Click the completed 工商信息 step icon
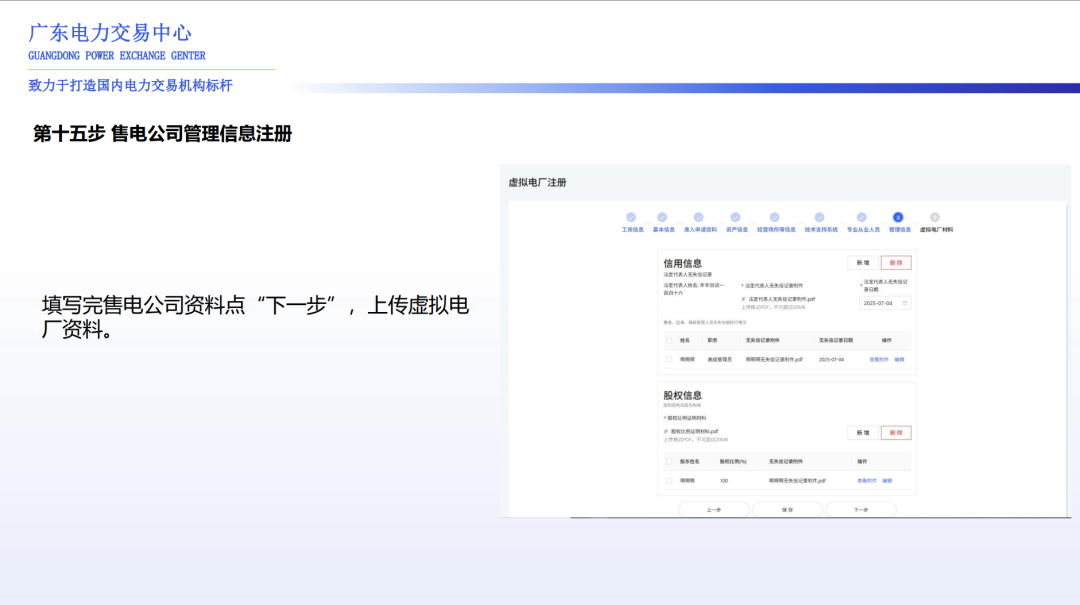 pos(631,216)
